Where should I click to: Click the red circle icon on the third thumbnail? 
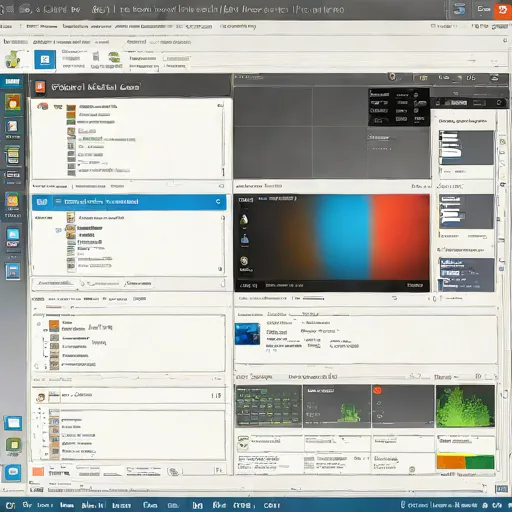coord(378,390)
